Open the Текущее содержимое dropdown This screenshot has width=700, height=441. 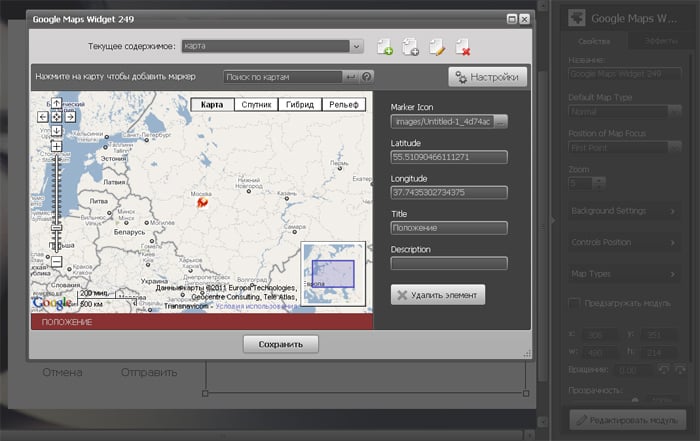357,46
